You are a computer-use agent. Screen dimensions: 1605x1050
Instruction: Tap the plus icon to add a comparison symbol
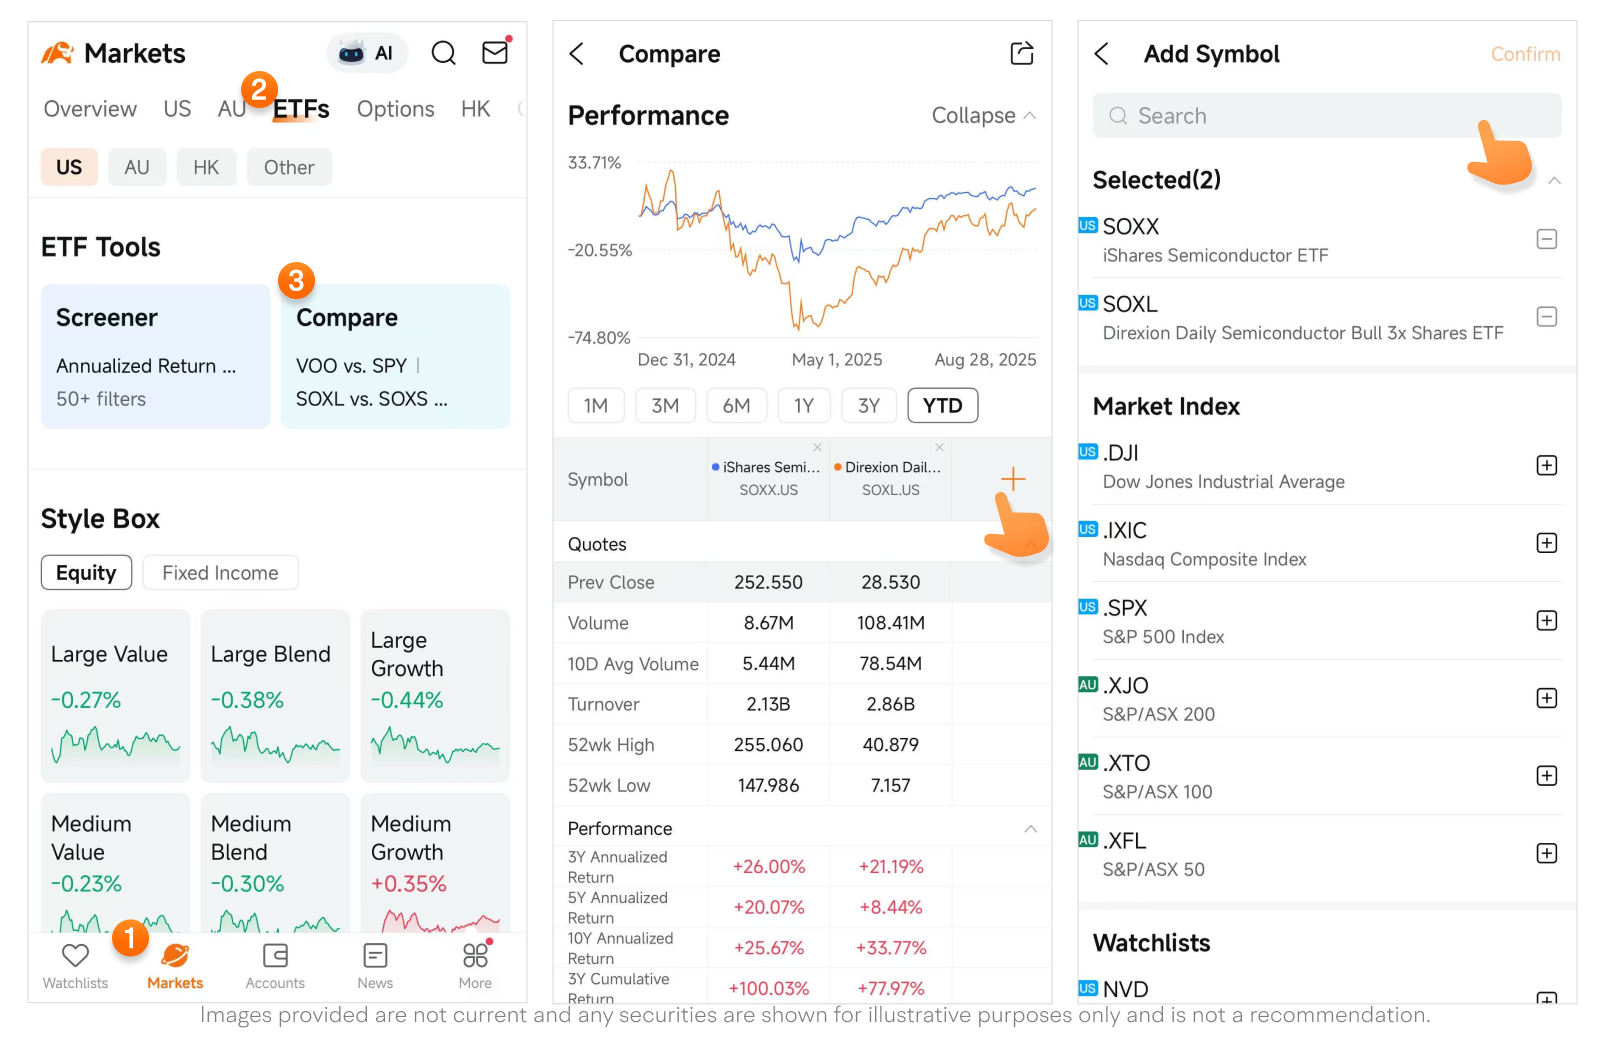tap(1013, 479)
